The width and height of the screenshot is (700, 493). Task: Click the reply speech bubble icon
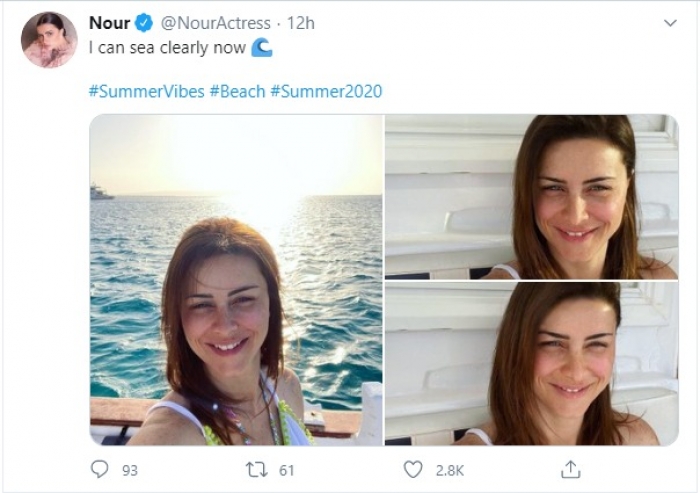(x=99, y=468)
